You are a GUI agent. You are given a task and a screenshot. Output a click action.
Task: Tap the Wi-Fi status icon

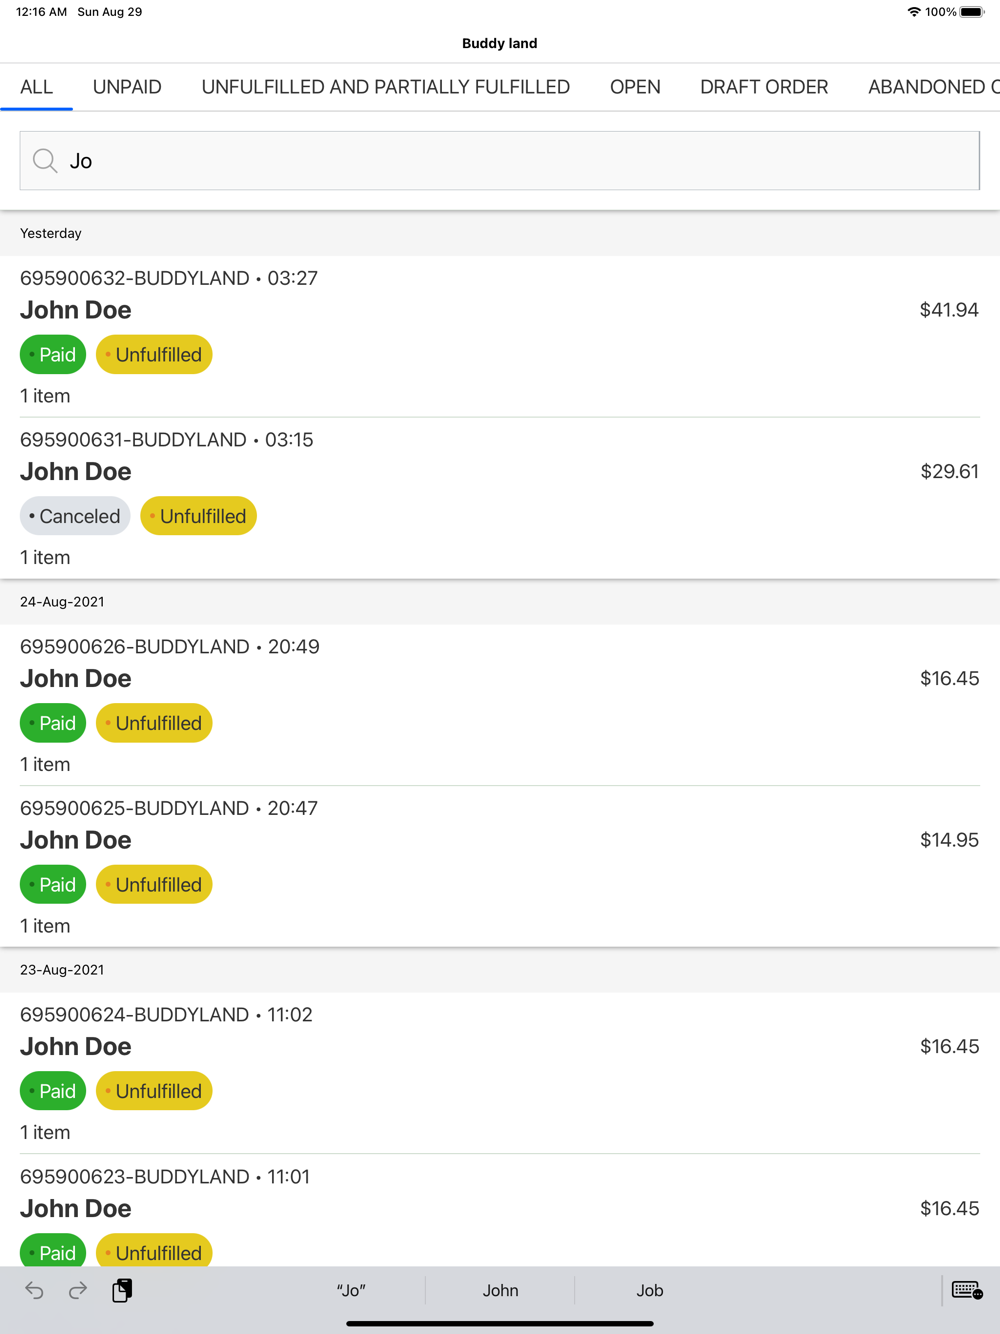click(914, 12)
